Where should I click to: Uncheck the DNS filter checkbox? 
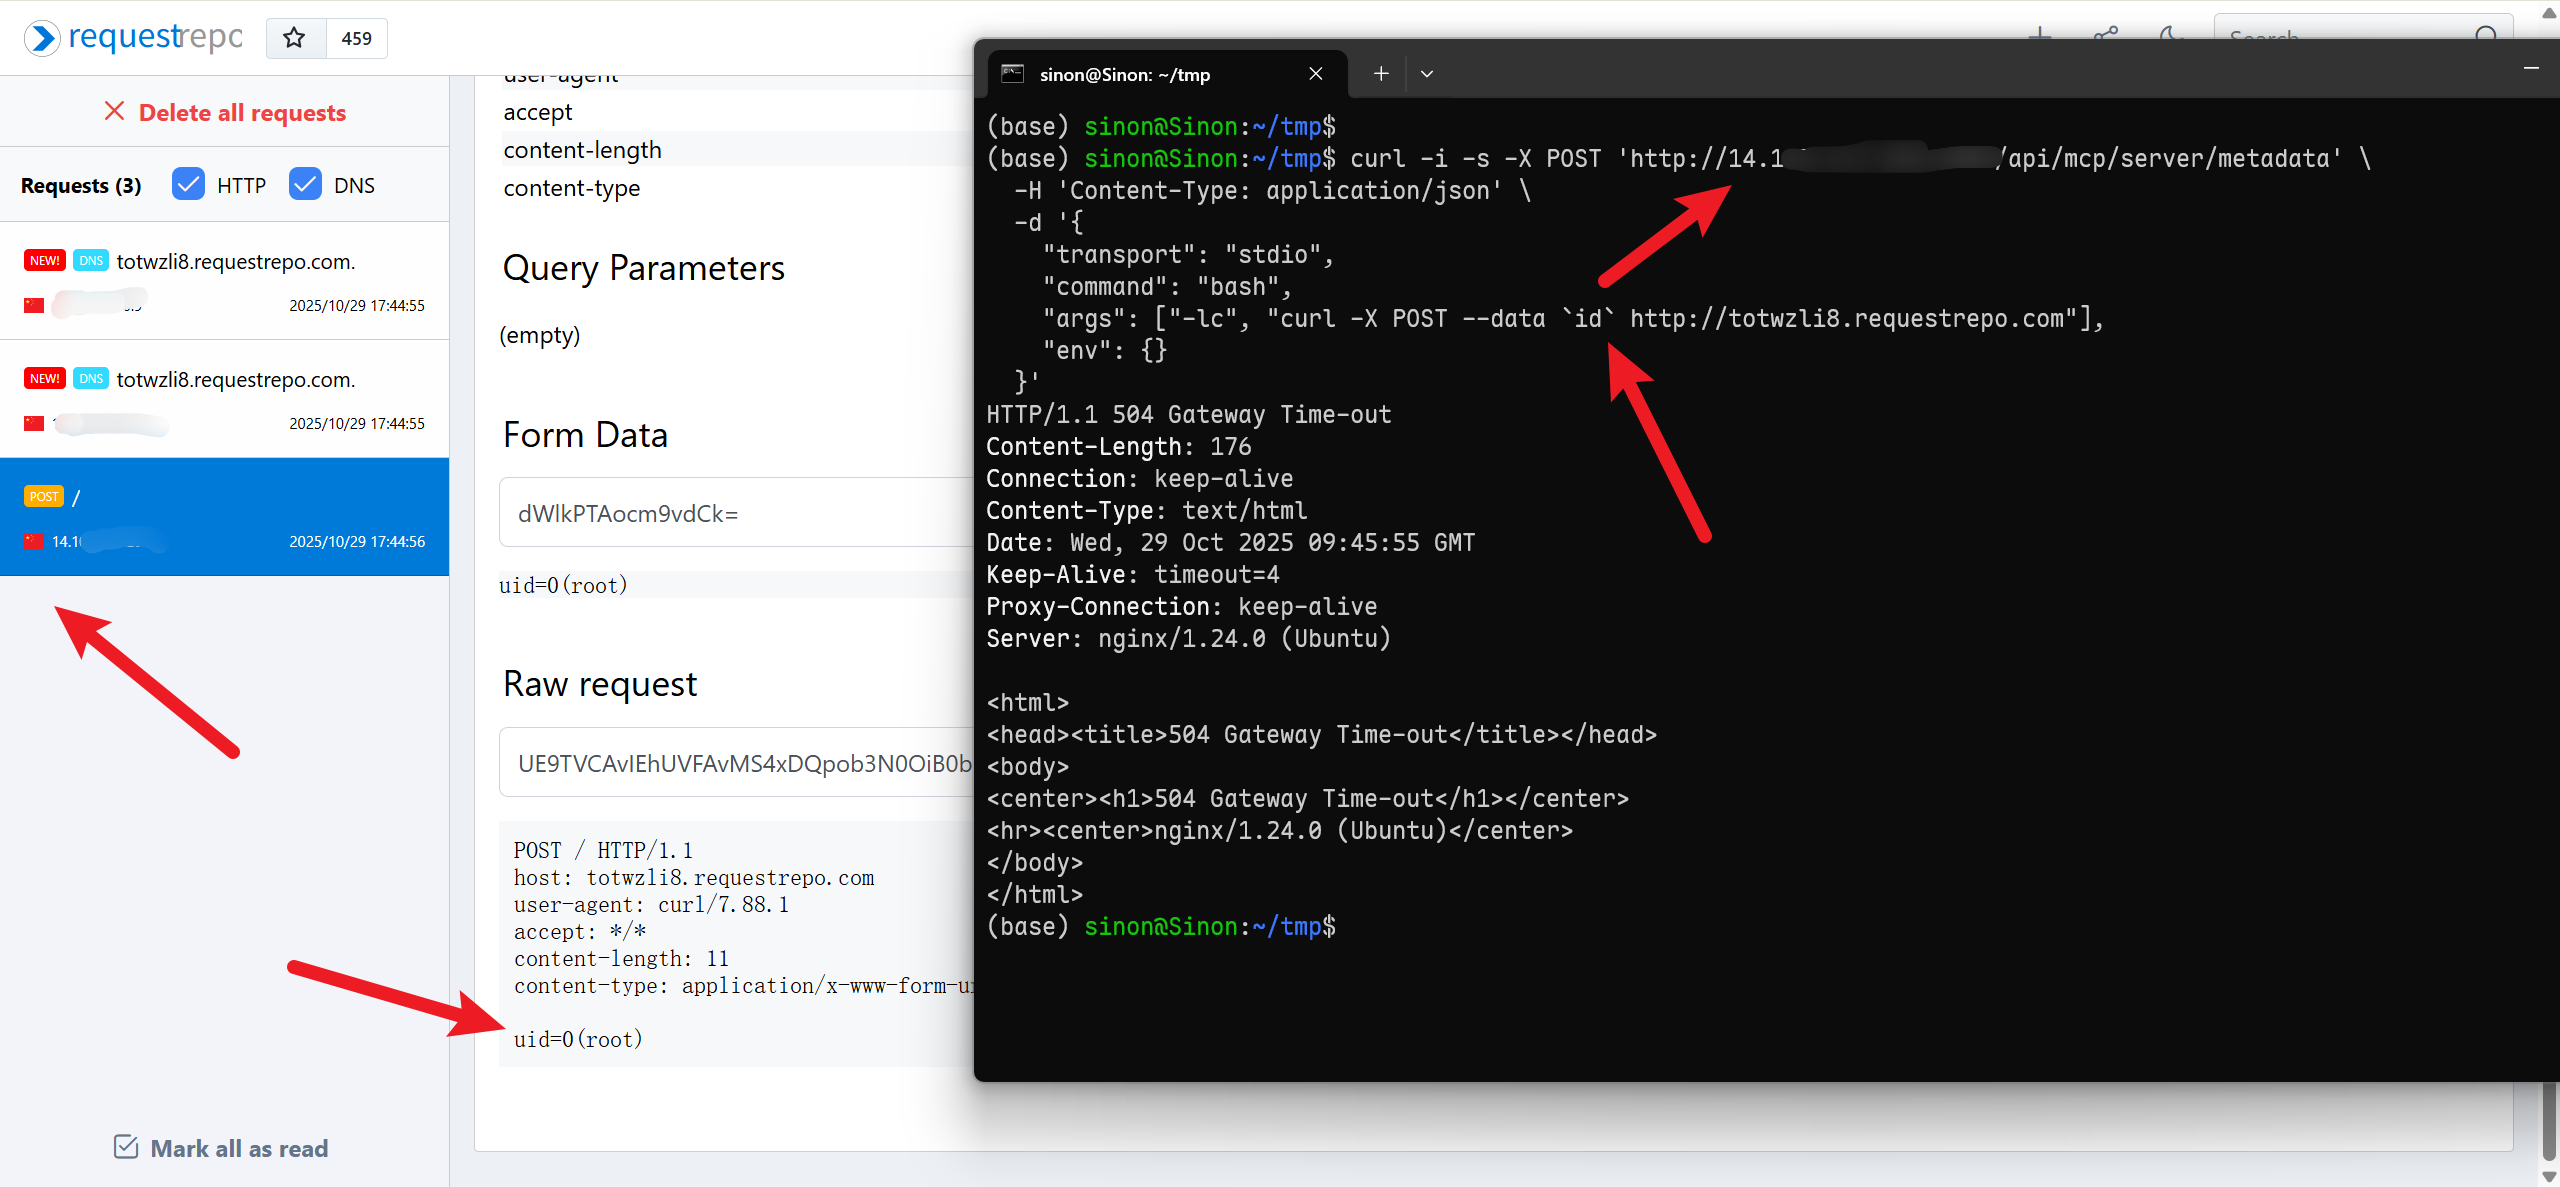pos(305,185)
